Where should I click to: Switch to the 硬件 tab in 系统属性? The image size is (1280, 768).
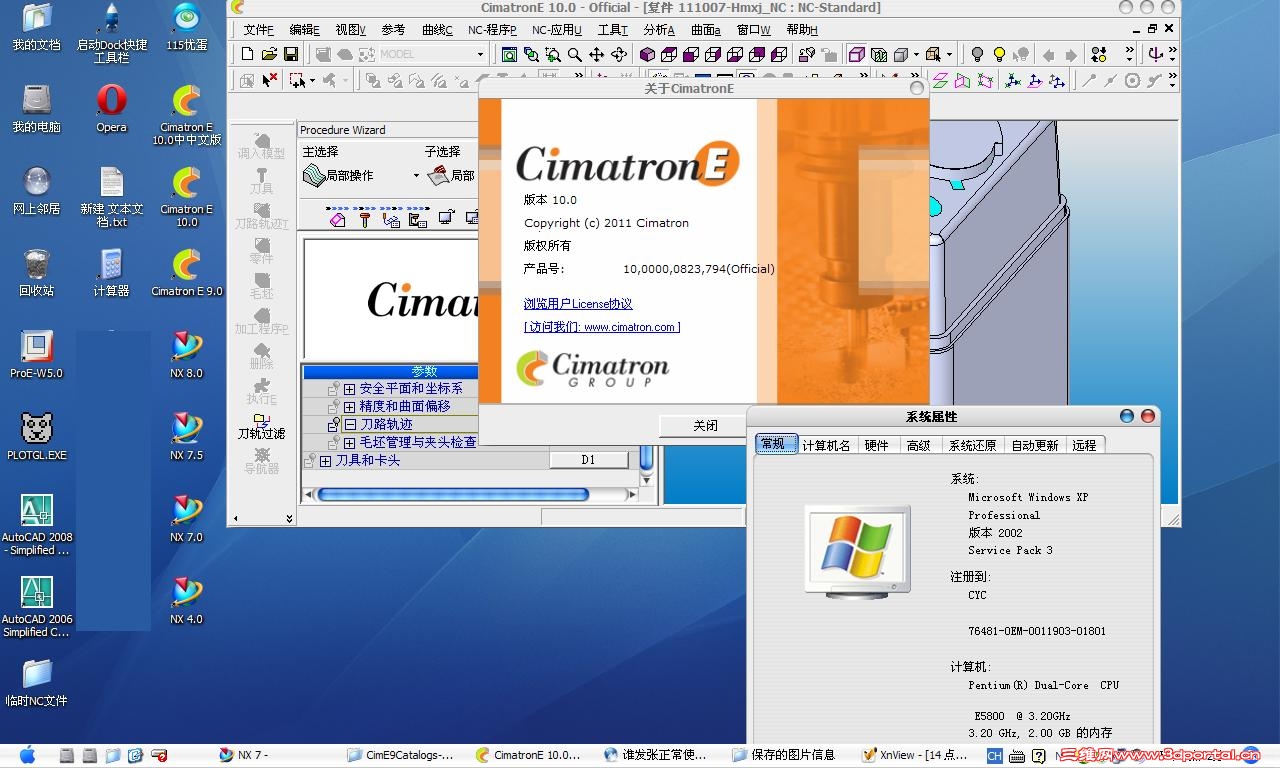[876, 445]
